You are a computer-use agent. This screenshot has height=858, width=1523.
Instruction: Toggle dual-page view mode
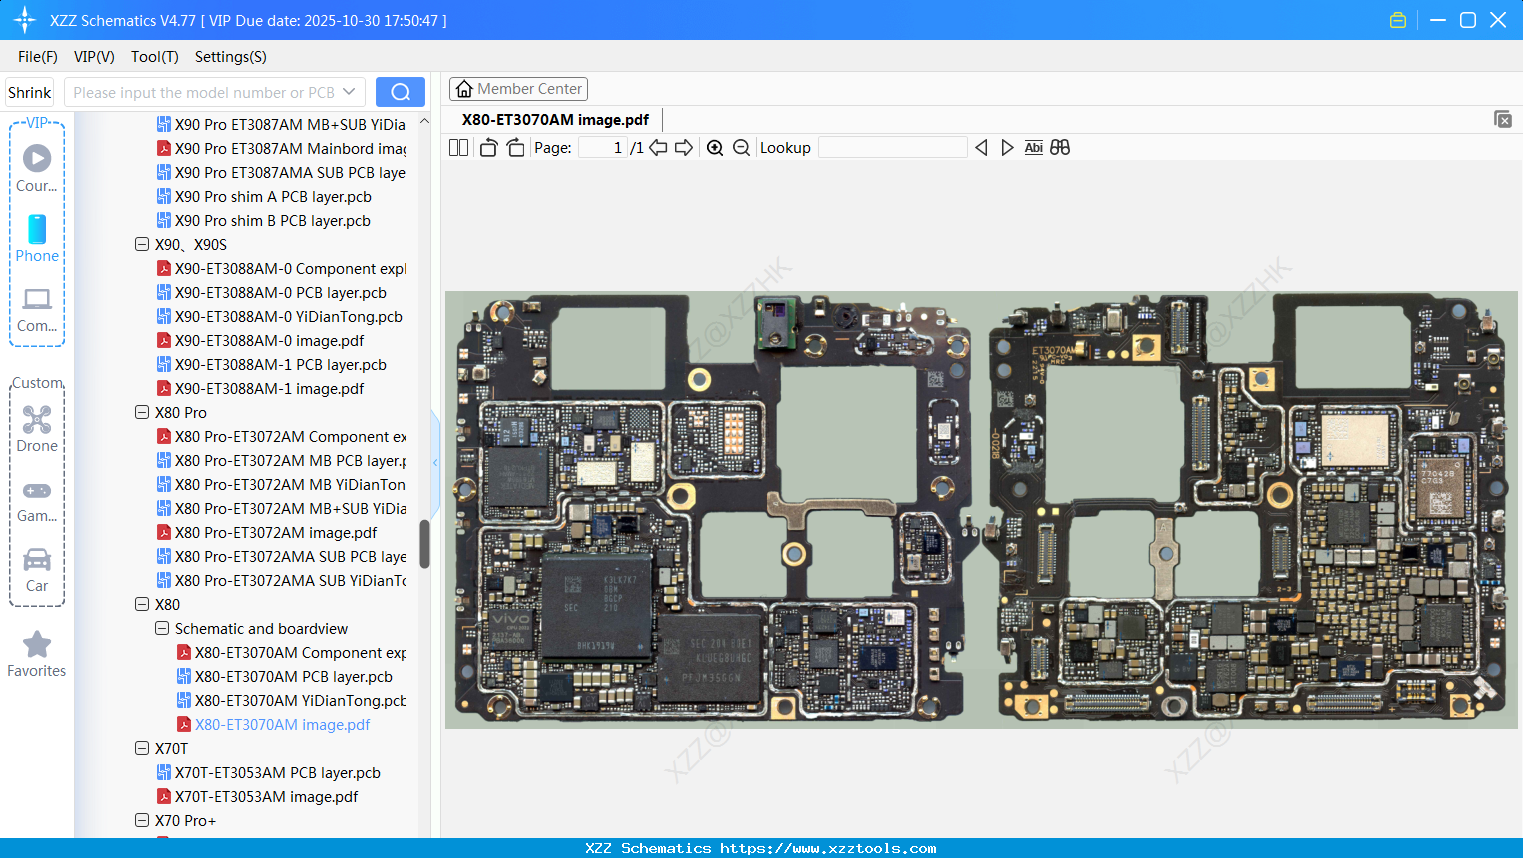tap(457, 147)
